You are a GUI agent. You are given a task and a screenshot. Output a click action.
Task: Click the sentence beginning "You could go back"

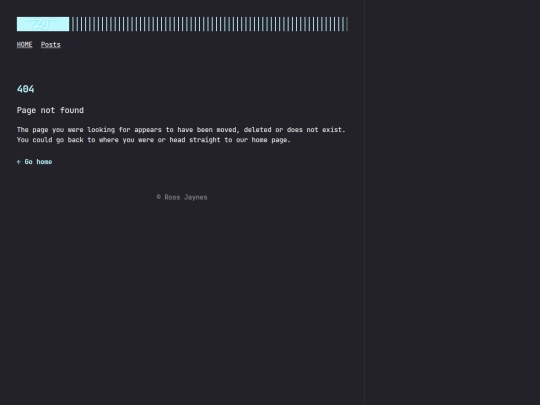point(154,140)
